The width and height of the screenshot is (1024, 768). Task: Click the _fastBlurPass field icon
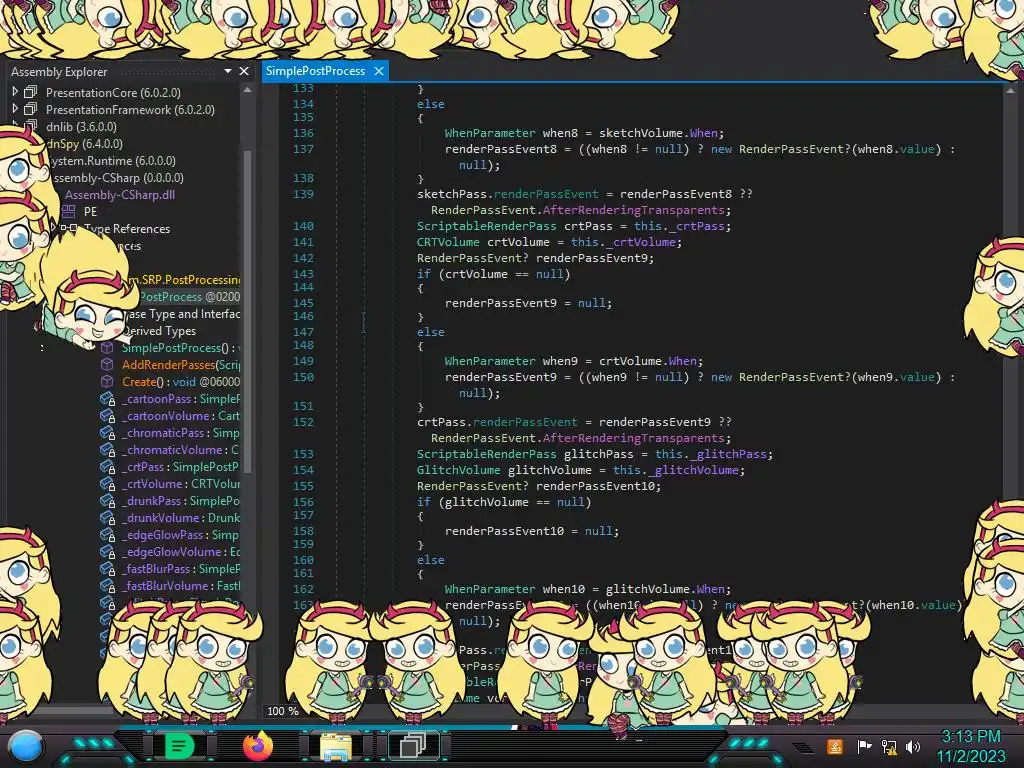pos(107,568)
